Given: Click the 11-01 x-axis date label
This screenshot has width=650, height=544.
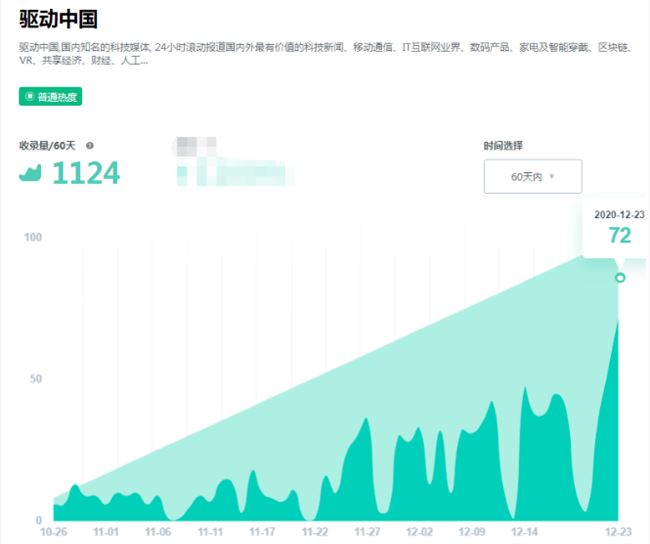Looking at the screenshot, I should coord(106,532).
